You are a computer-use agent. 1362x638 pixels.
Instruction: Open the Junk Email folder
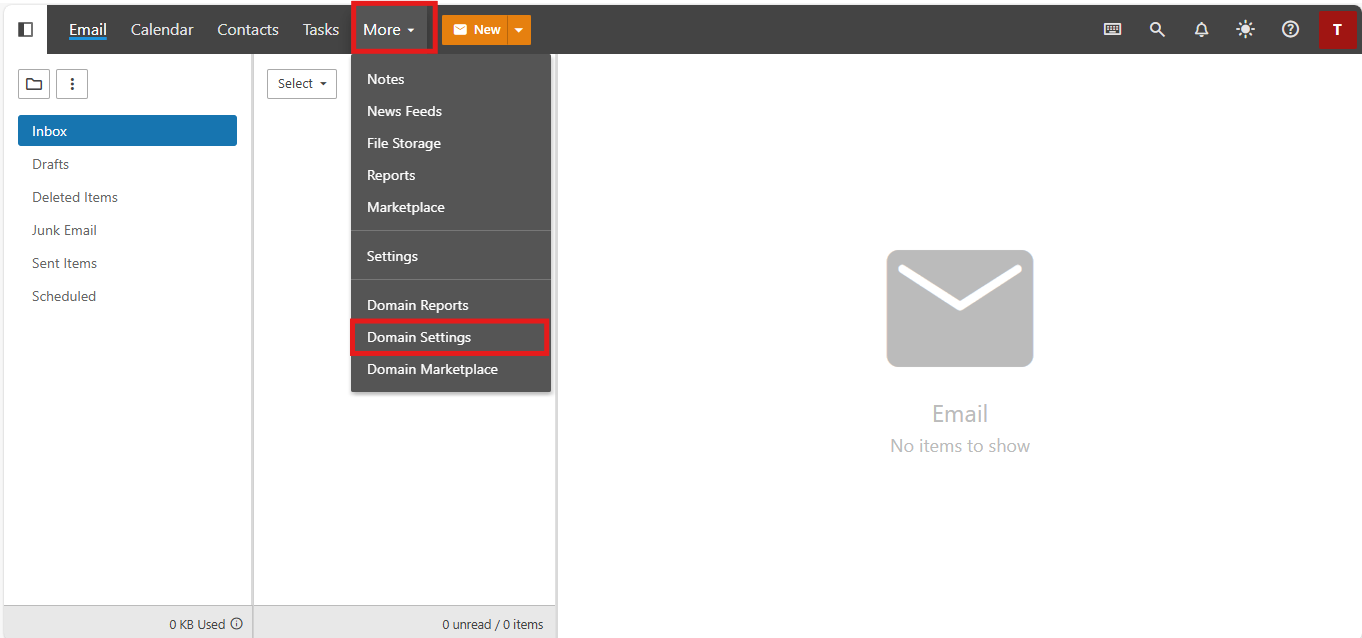(64, 230)
